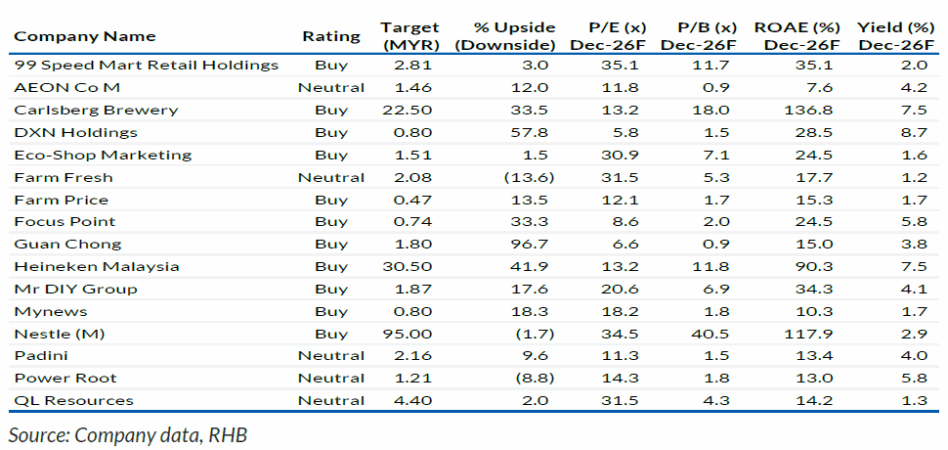This screenshot has height=450, width=948.
Task: Click the Neutral rating for AEON Co M
Action: coord(331,88)
